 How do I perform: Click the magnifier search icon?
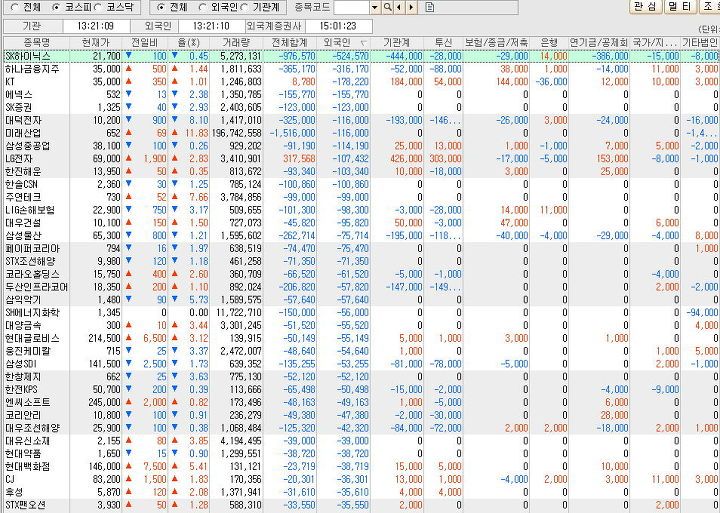point(388,7)
